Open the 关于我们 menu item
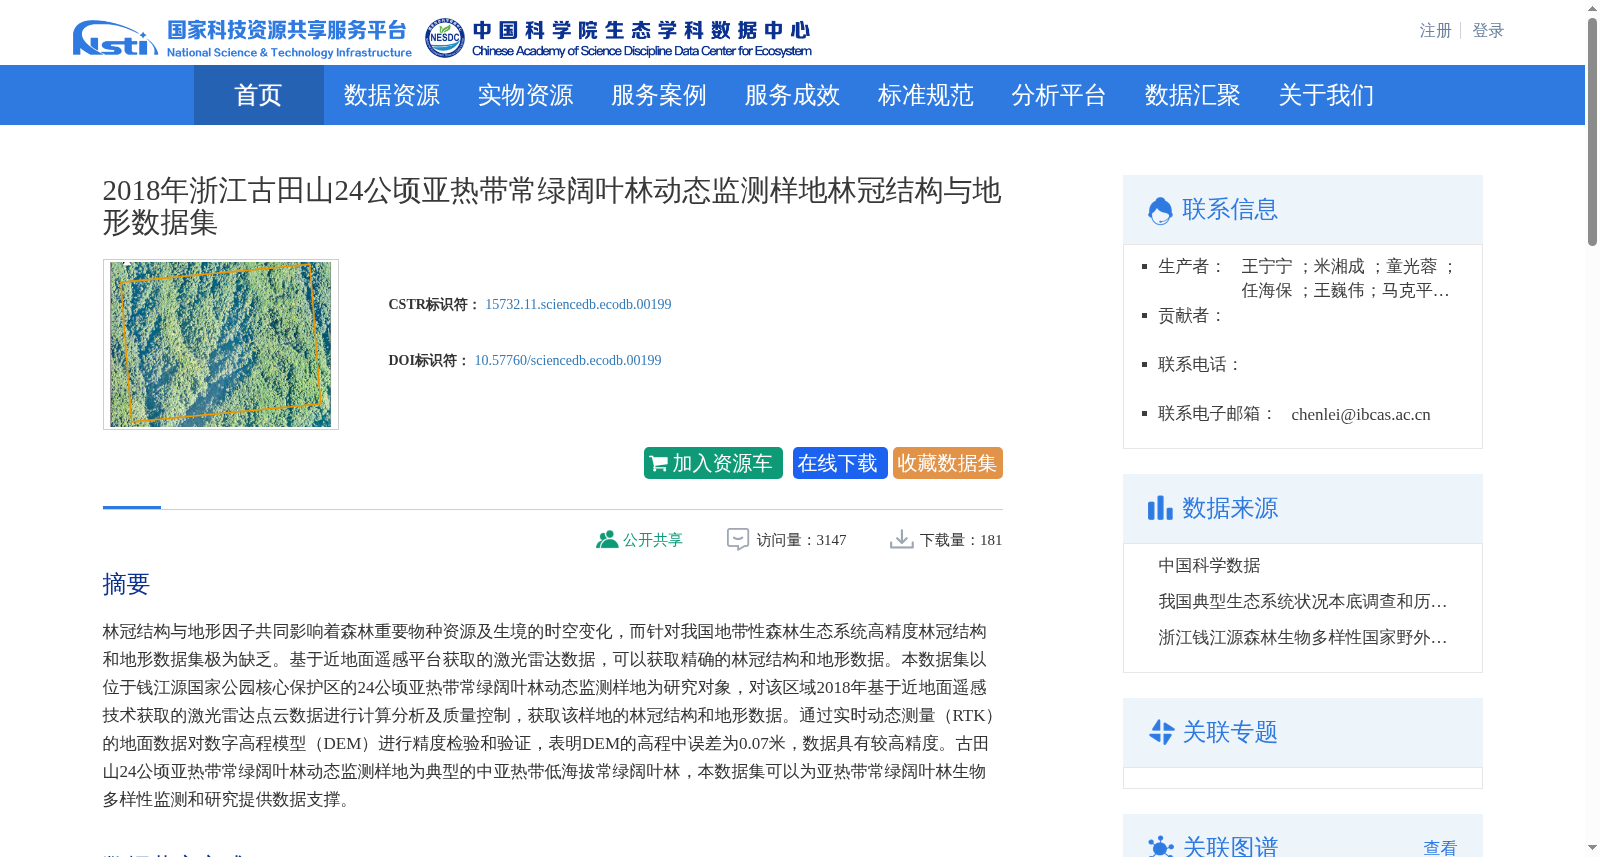The width and height of the screenshot is (1600, 857). click(x=1326, y=95)
